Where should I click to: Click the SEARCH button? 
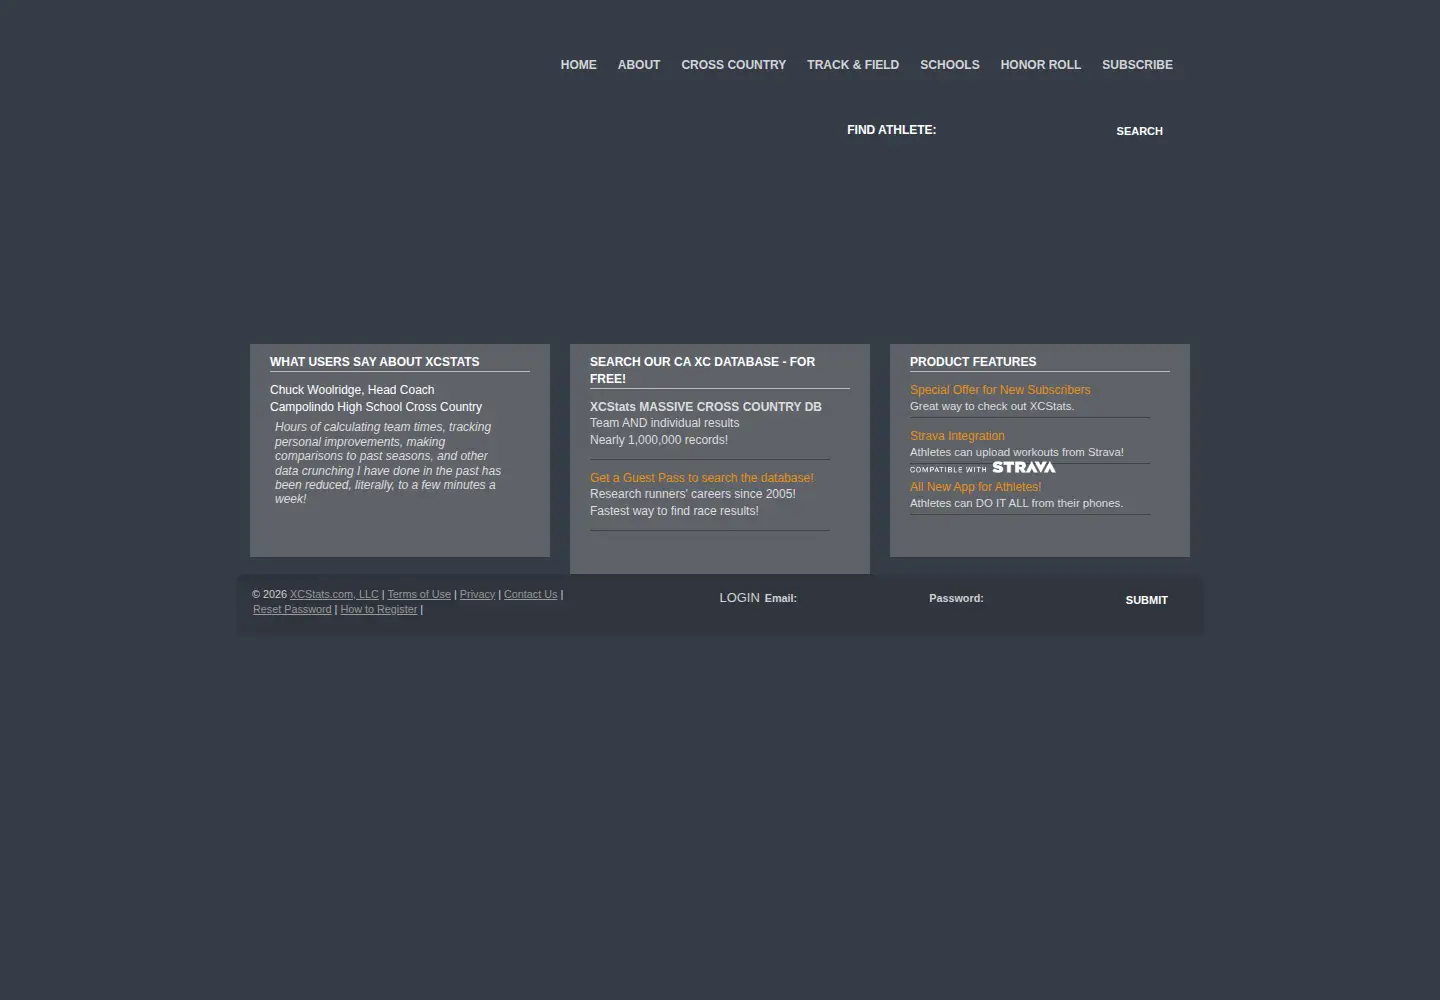point(1139,131)
